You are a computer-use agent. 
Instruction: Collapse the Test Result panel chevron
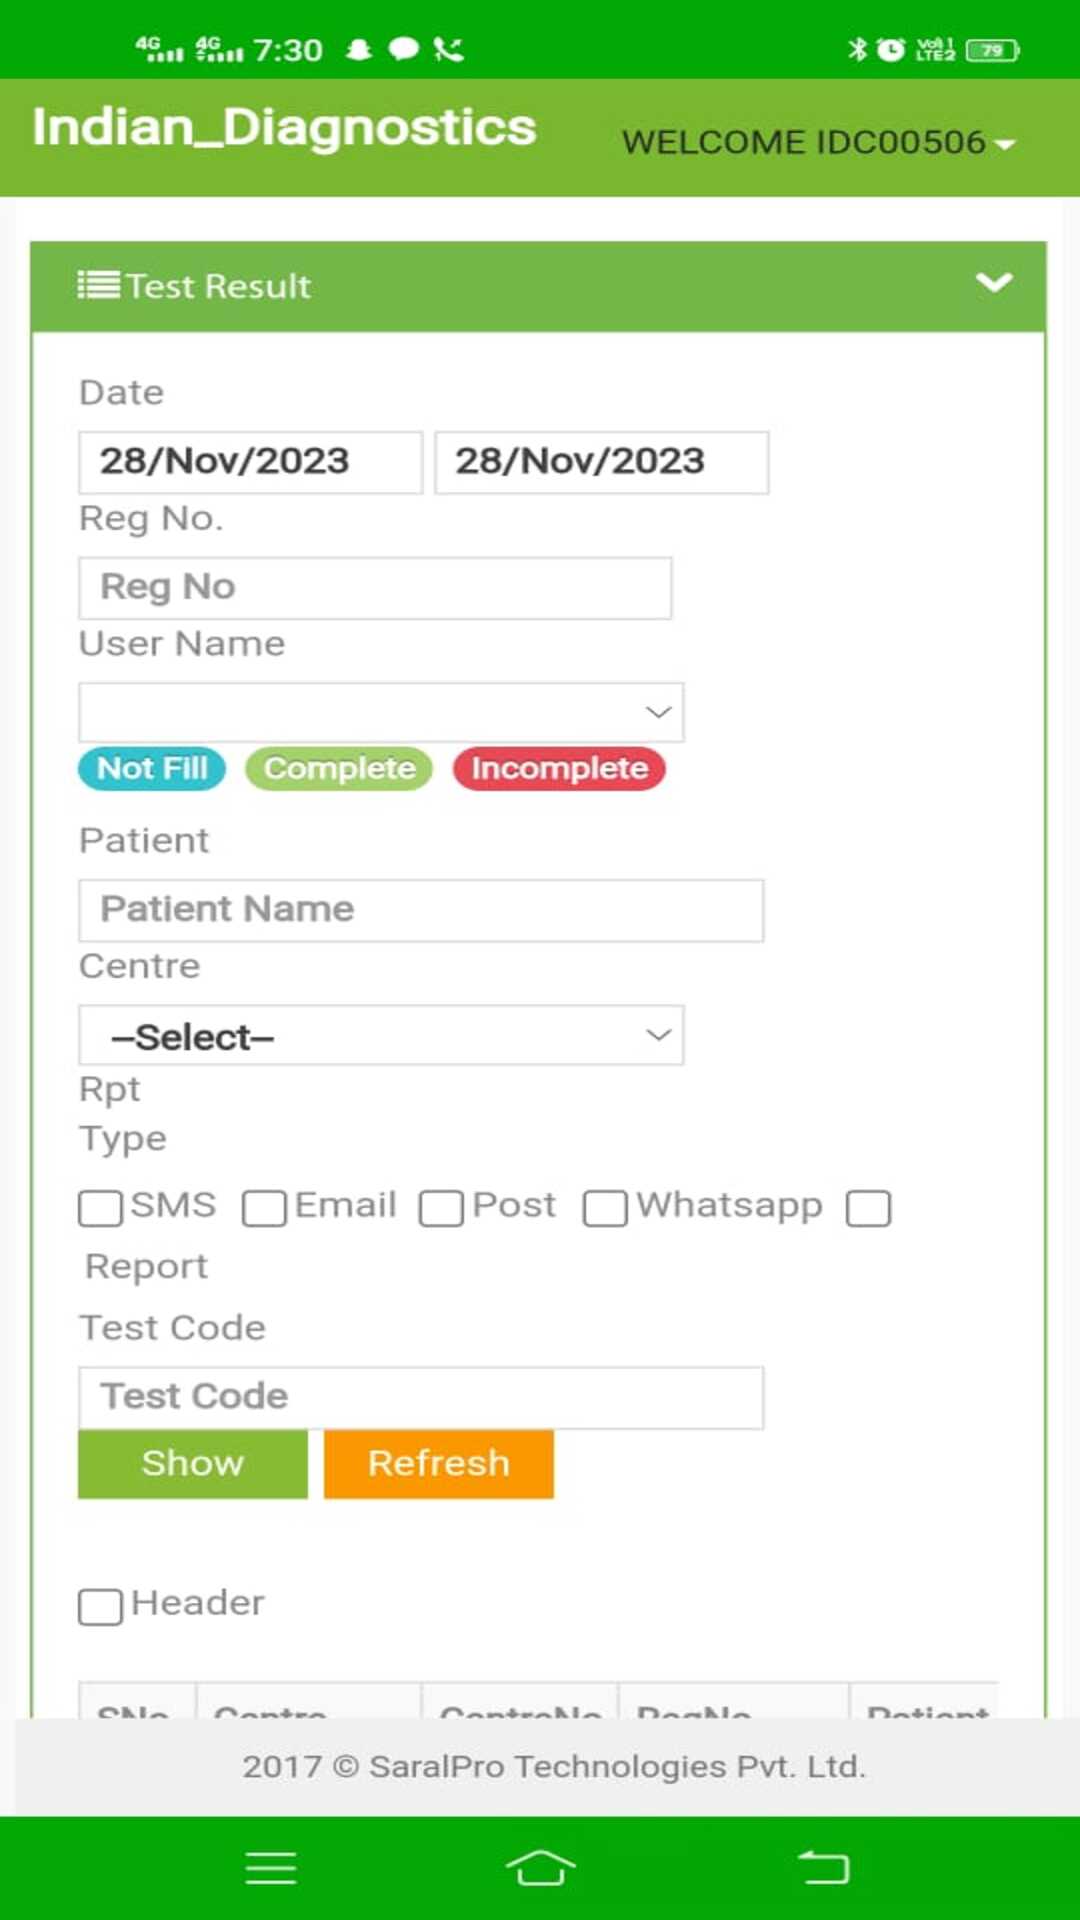[x=993, y=283]
